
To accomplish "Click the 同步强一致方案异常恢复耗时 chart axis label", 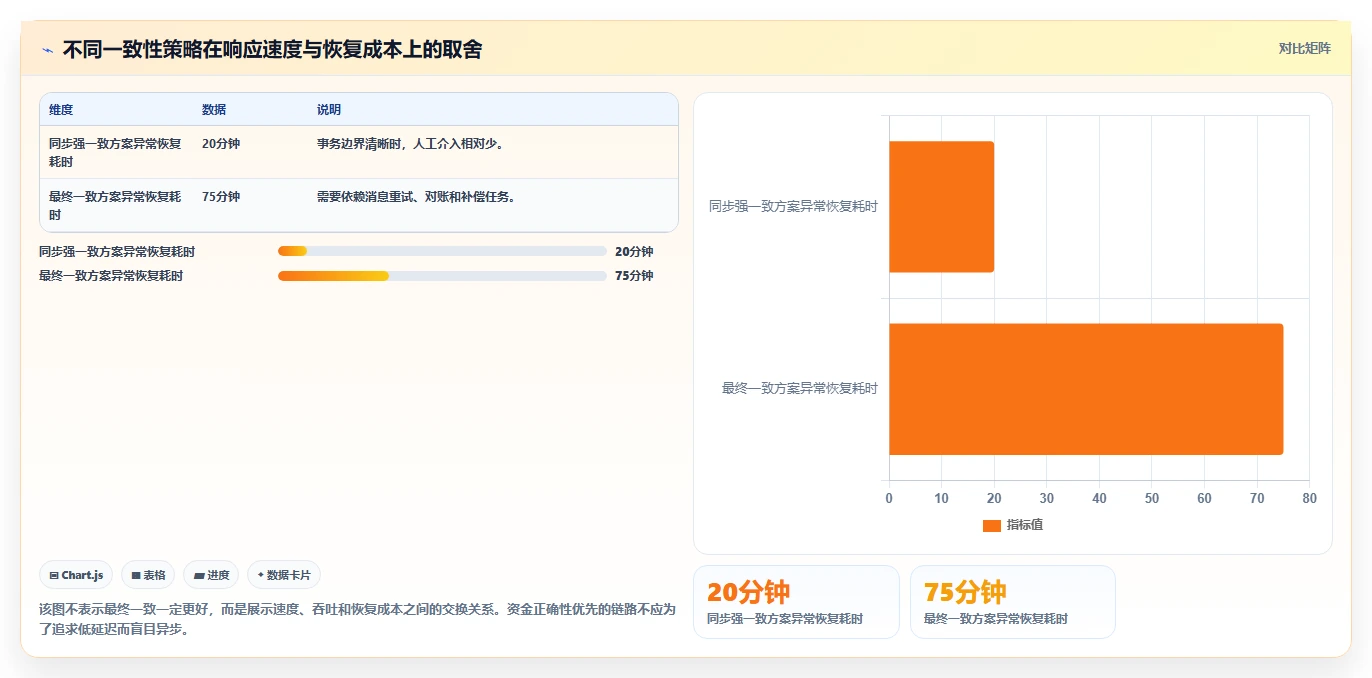I will point(793,206).
